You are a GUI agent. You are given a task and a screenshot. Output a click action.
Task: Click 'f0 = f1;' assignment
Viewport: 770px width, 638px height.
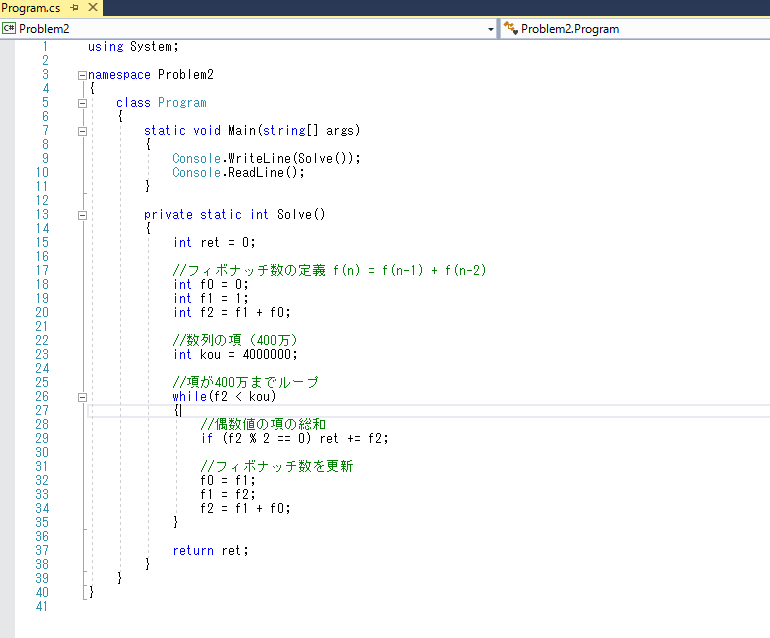pyautogui.click(x=228, y=480)
